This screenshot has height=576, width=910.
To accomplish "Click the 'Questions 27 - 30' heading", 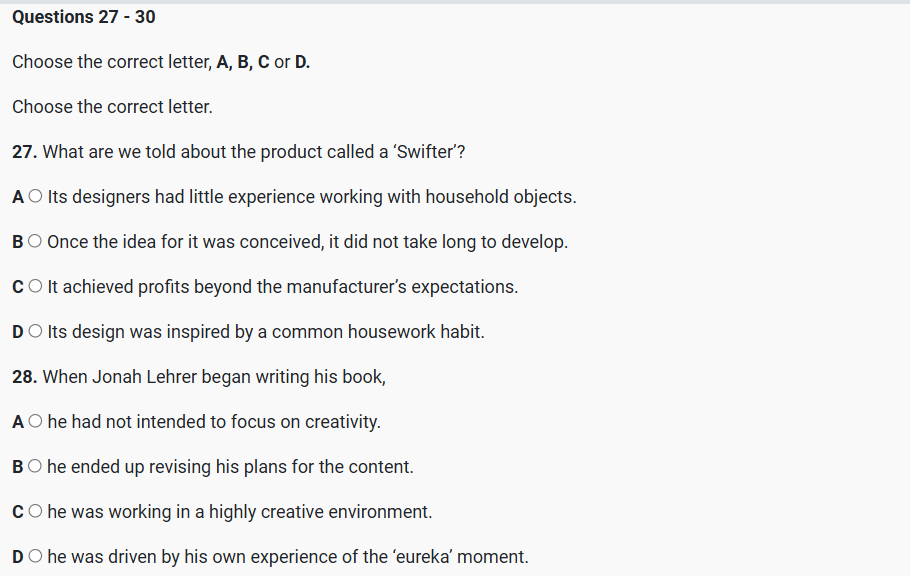I will (84, 17).
